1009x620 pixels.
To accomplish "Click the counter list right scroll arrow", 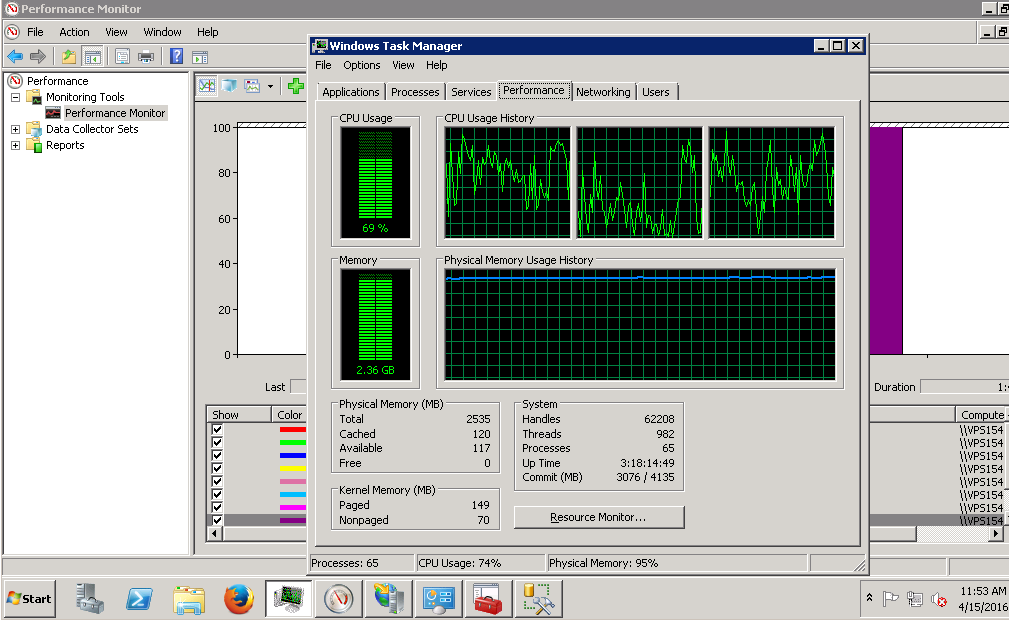I will (x=995, y=533).
